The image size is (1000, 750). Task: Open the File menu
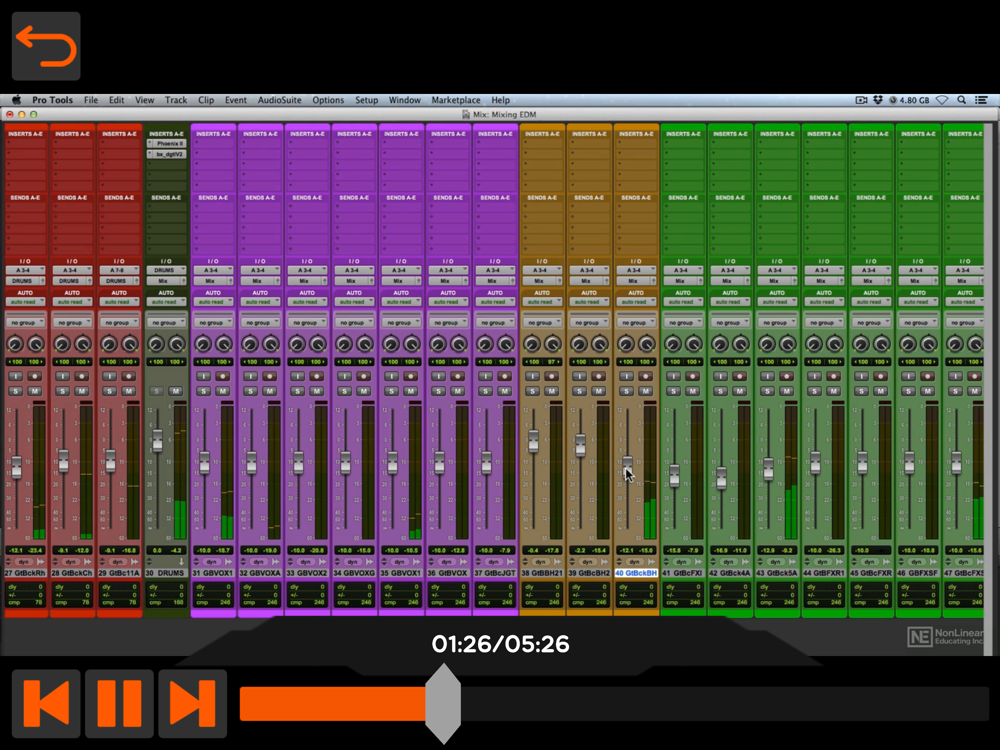91,99
